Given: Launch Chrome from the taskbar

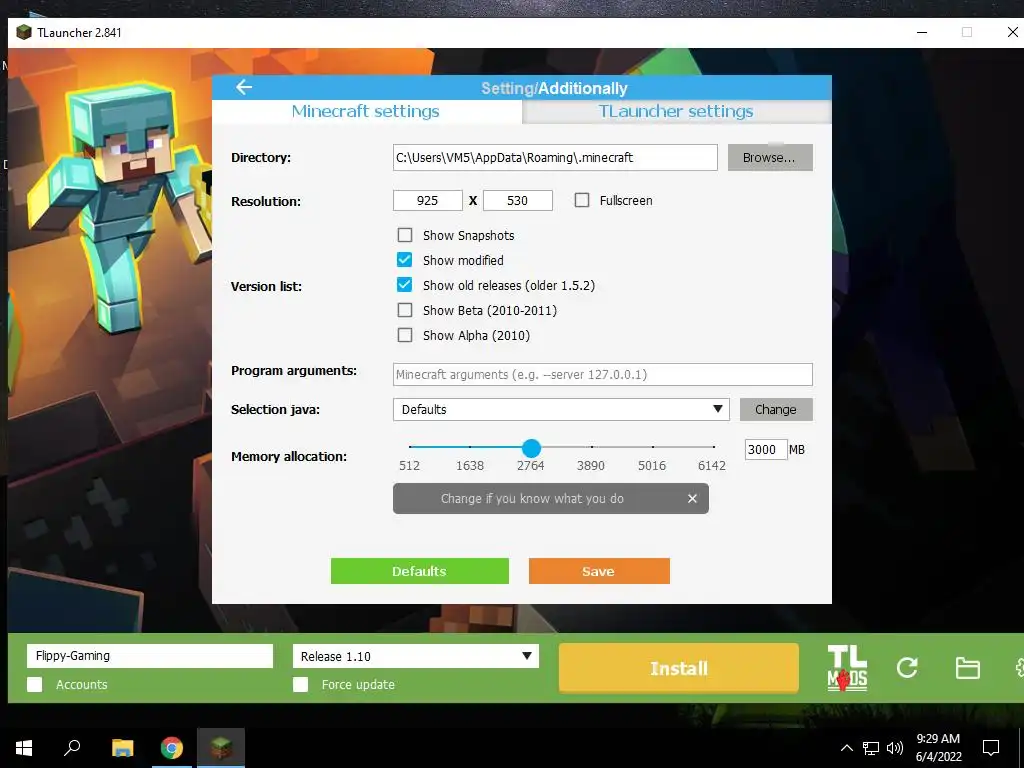Looking at the screenshot, I should (x=172, y=747).
